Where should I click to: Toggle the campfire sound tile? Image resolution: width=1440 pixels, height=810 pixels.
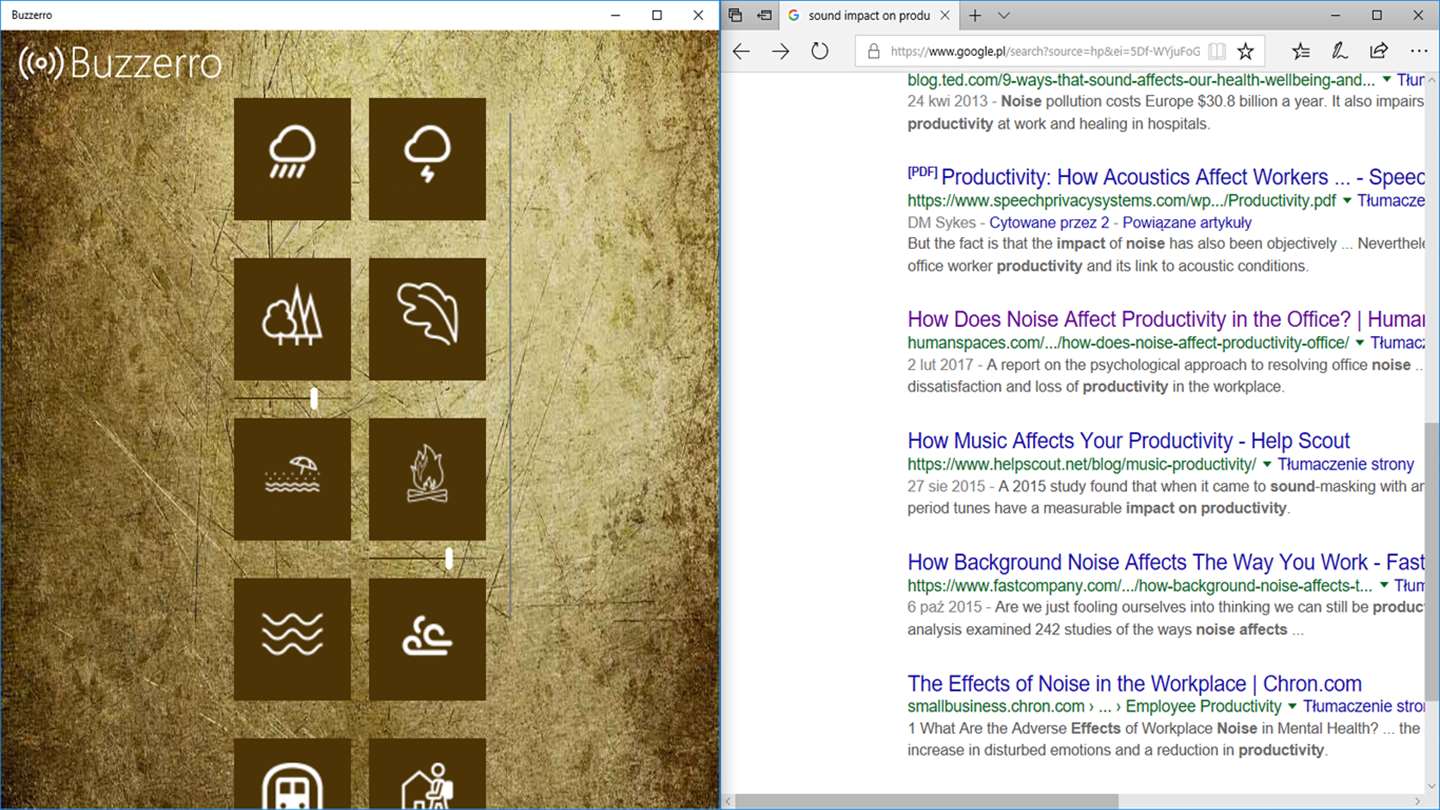[427, 479]
